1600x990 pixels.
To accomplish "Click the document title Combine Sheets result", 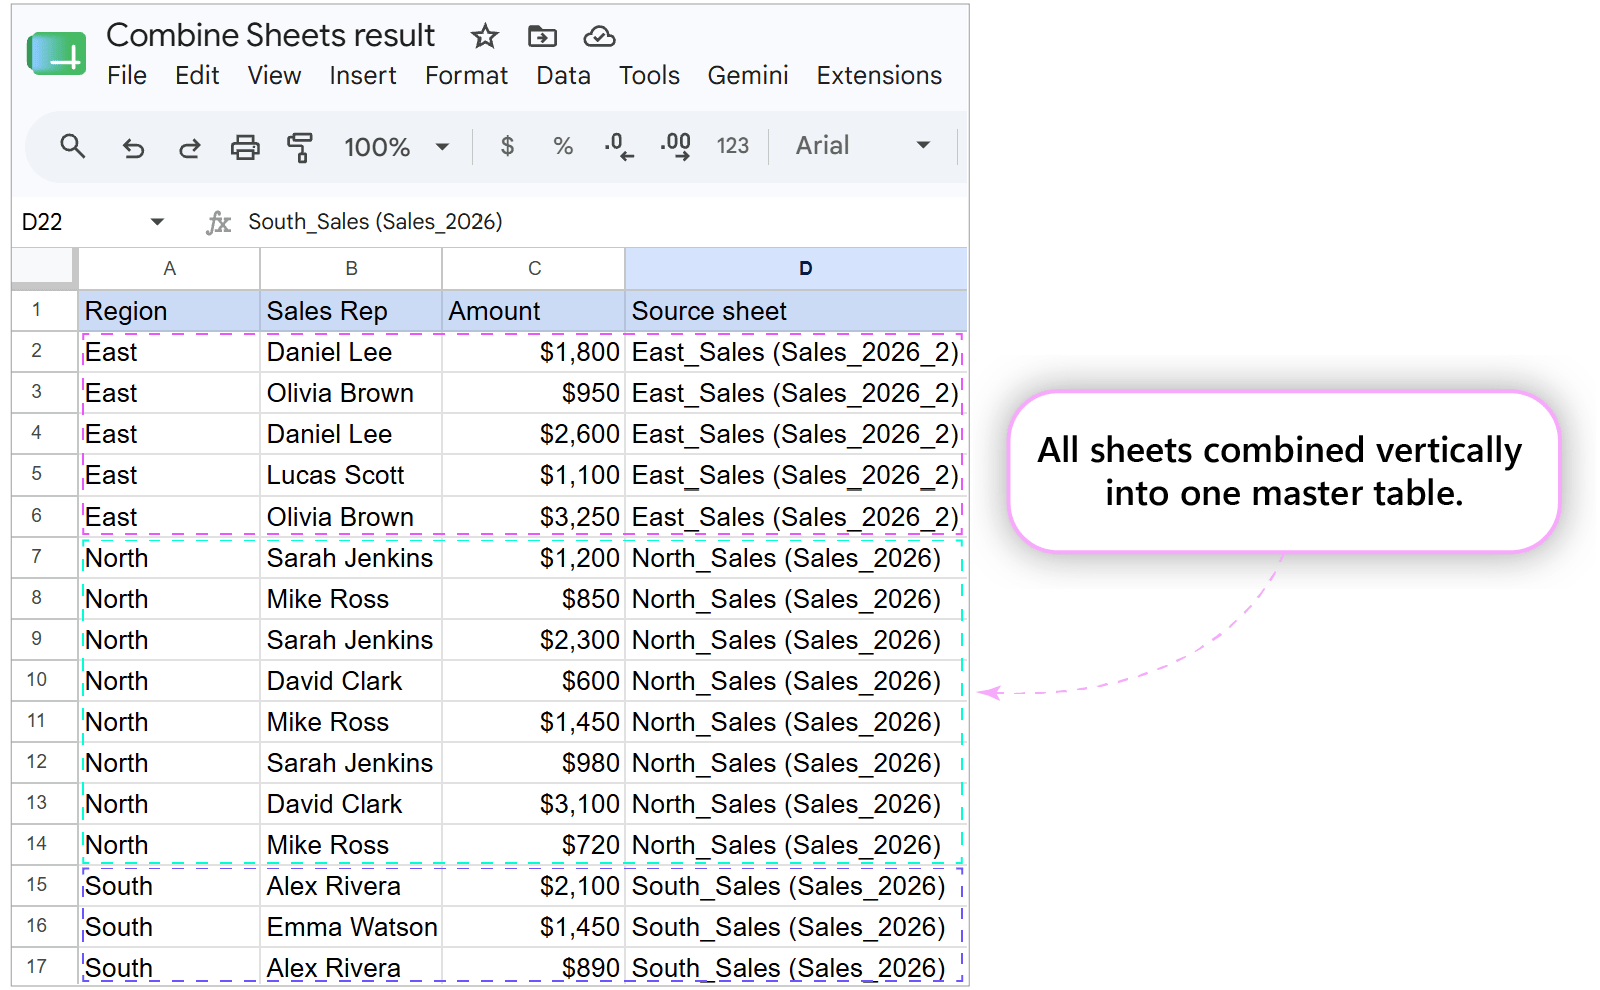I will [x=271, y=36].
